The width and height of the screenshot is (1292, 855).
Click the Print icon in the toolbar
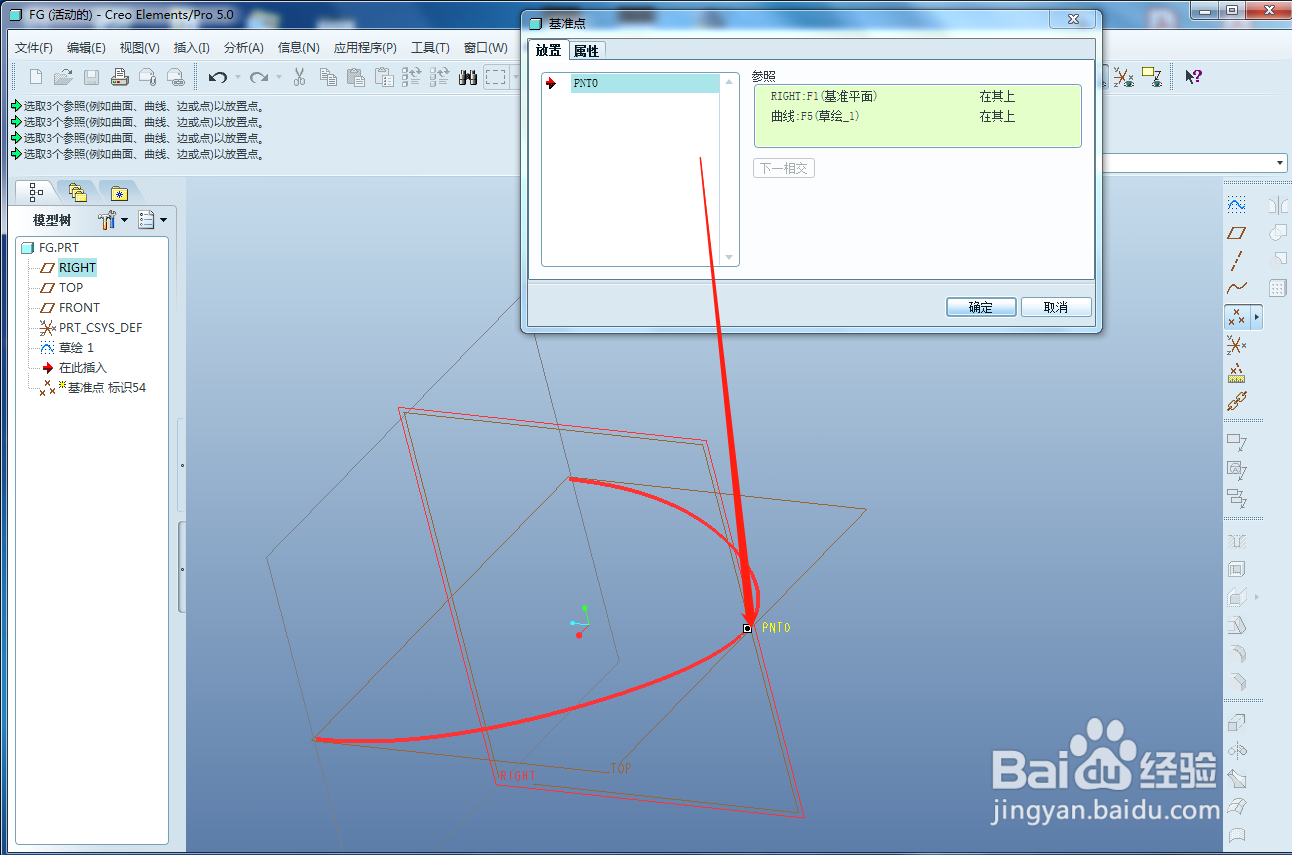pos(119,77)
